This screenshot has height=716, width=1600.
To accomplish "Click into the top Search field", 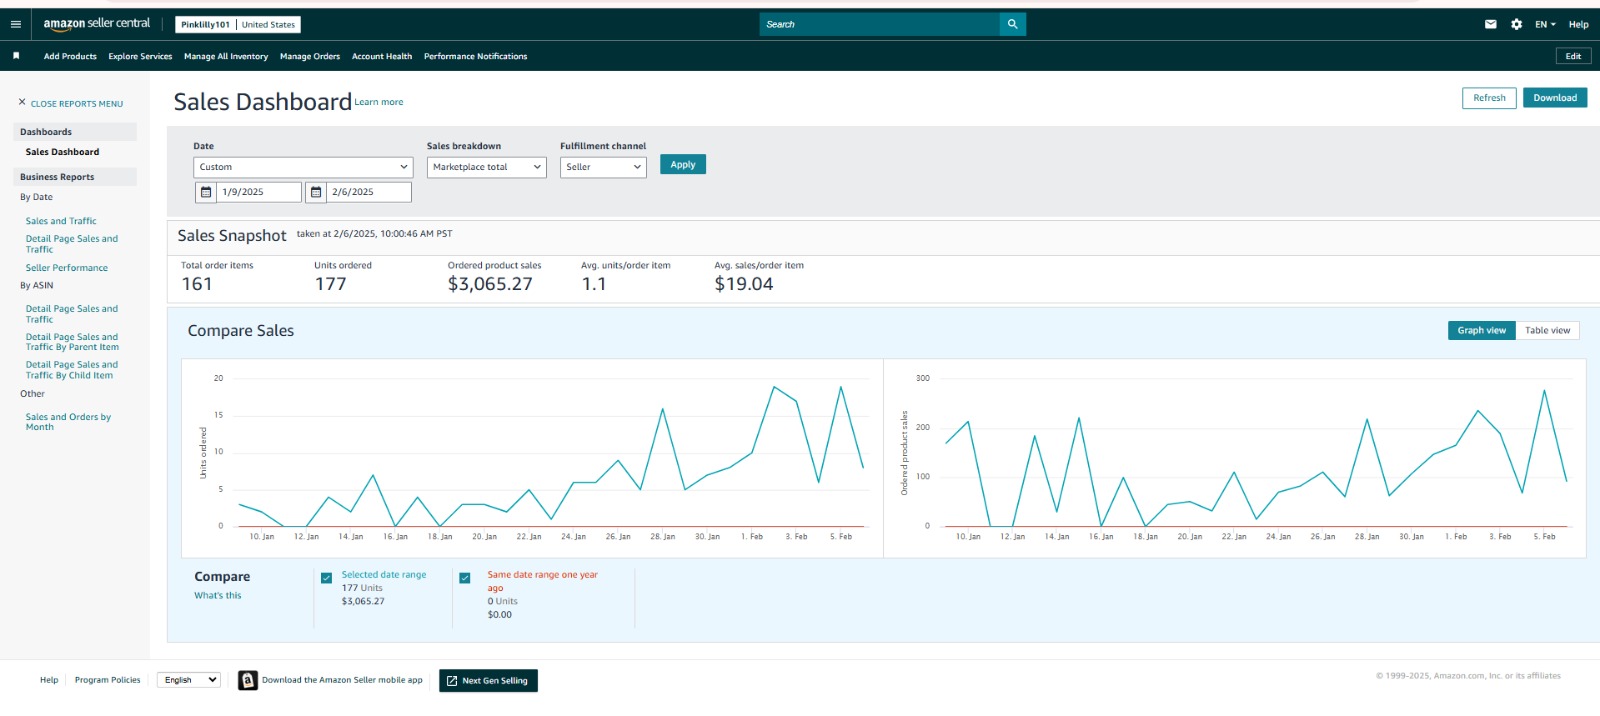I will click(880, 24).
